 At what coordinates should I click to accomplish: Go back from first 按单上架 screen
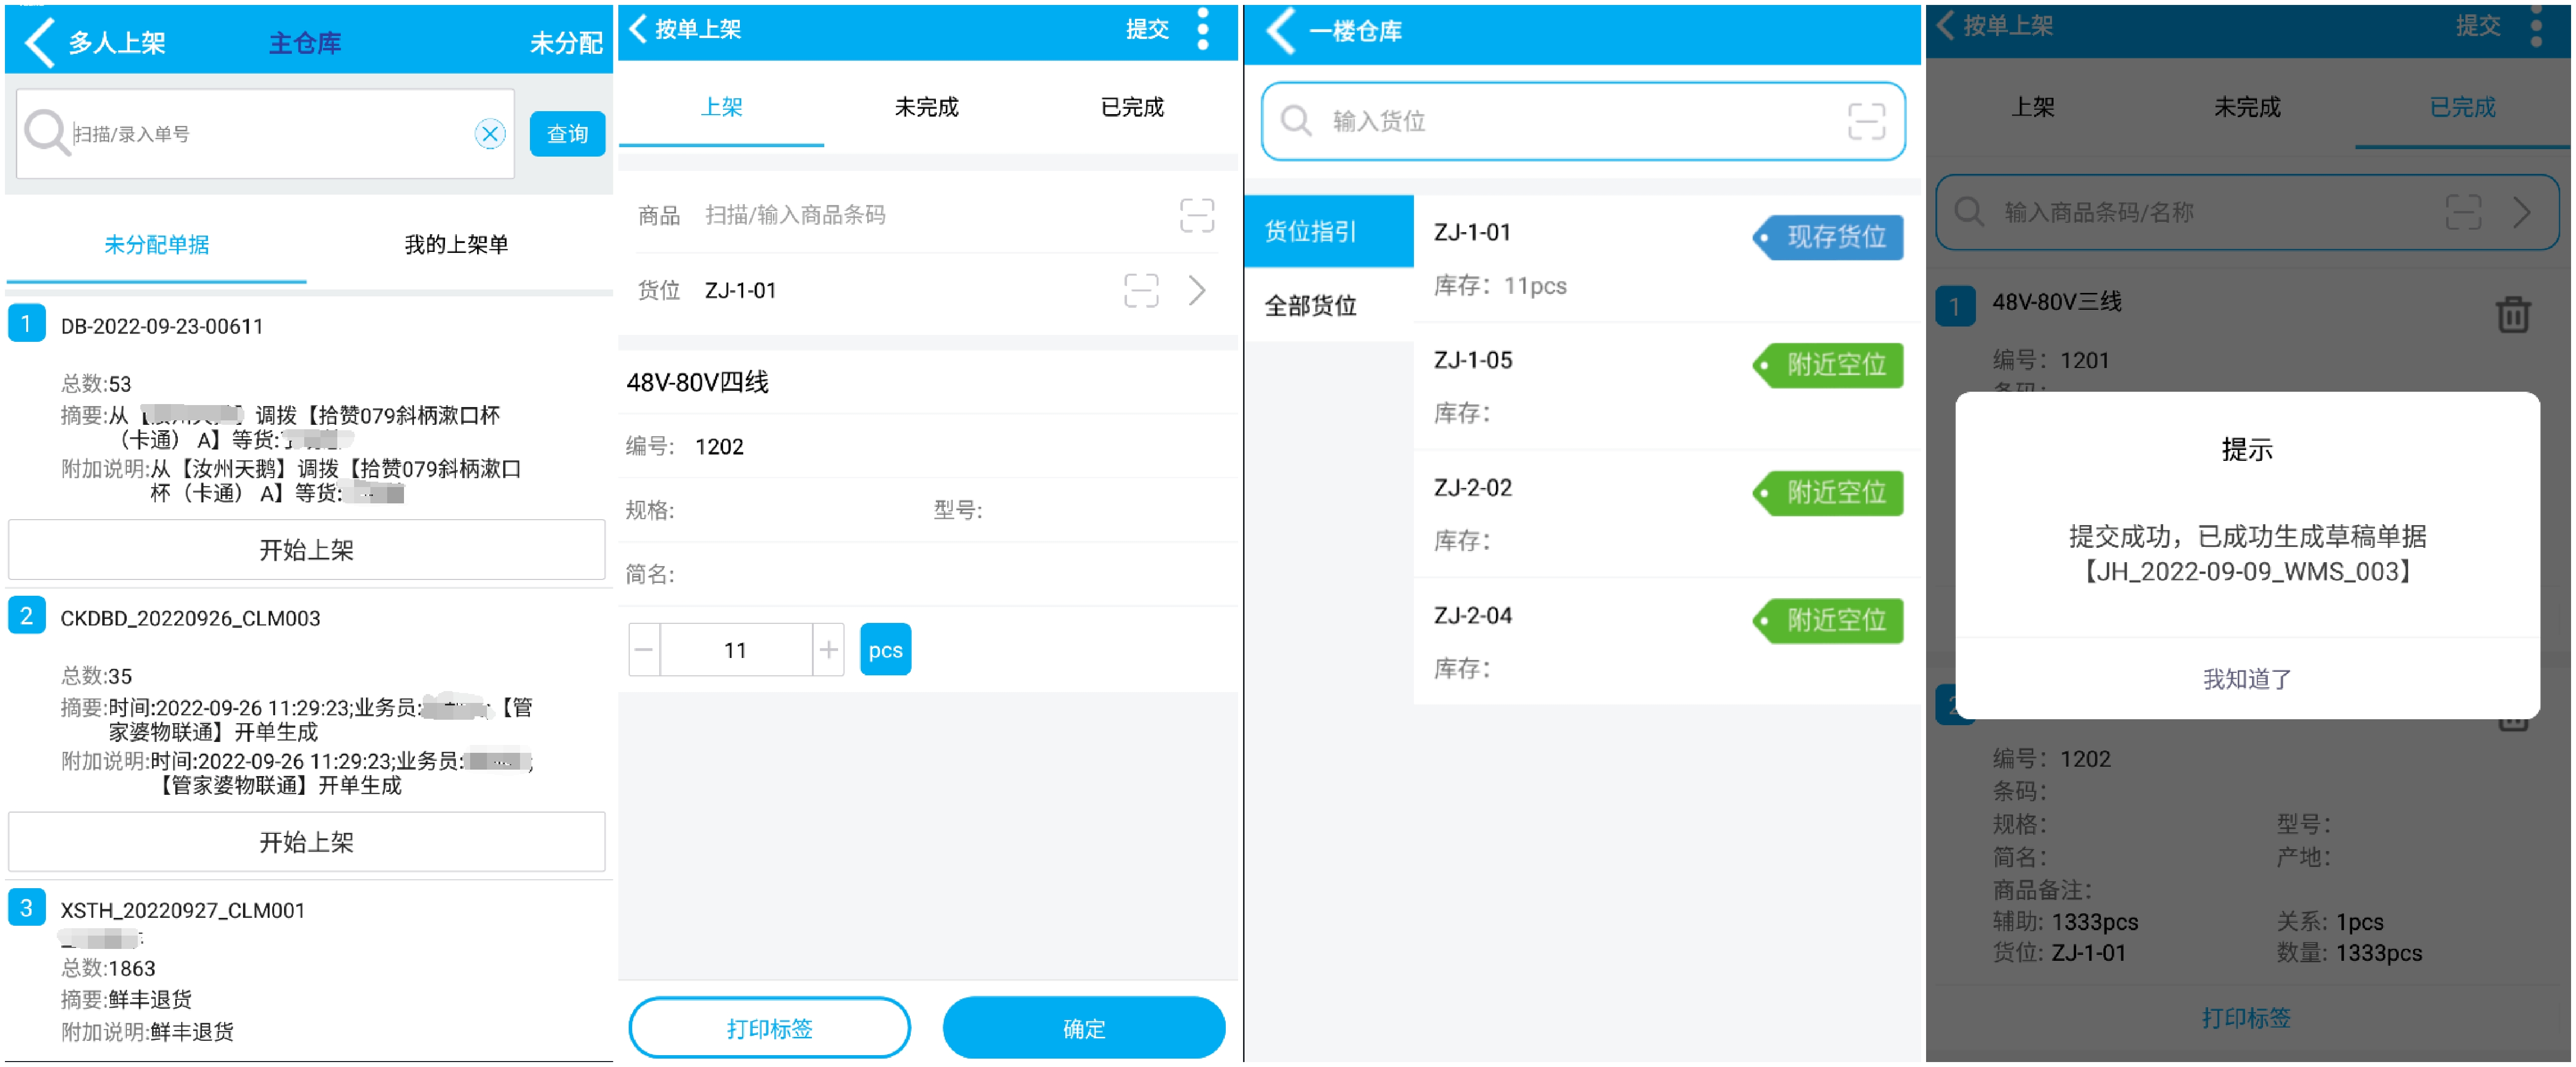pyautogui.click(x=638, y=29)
